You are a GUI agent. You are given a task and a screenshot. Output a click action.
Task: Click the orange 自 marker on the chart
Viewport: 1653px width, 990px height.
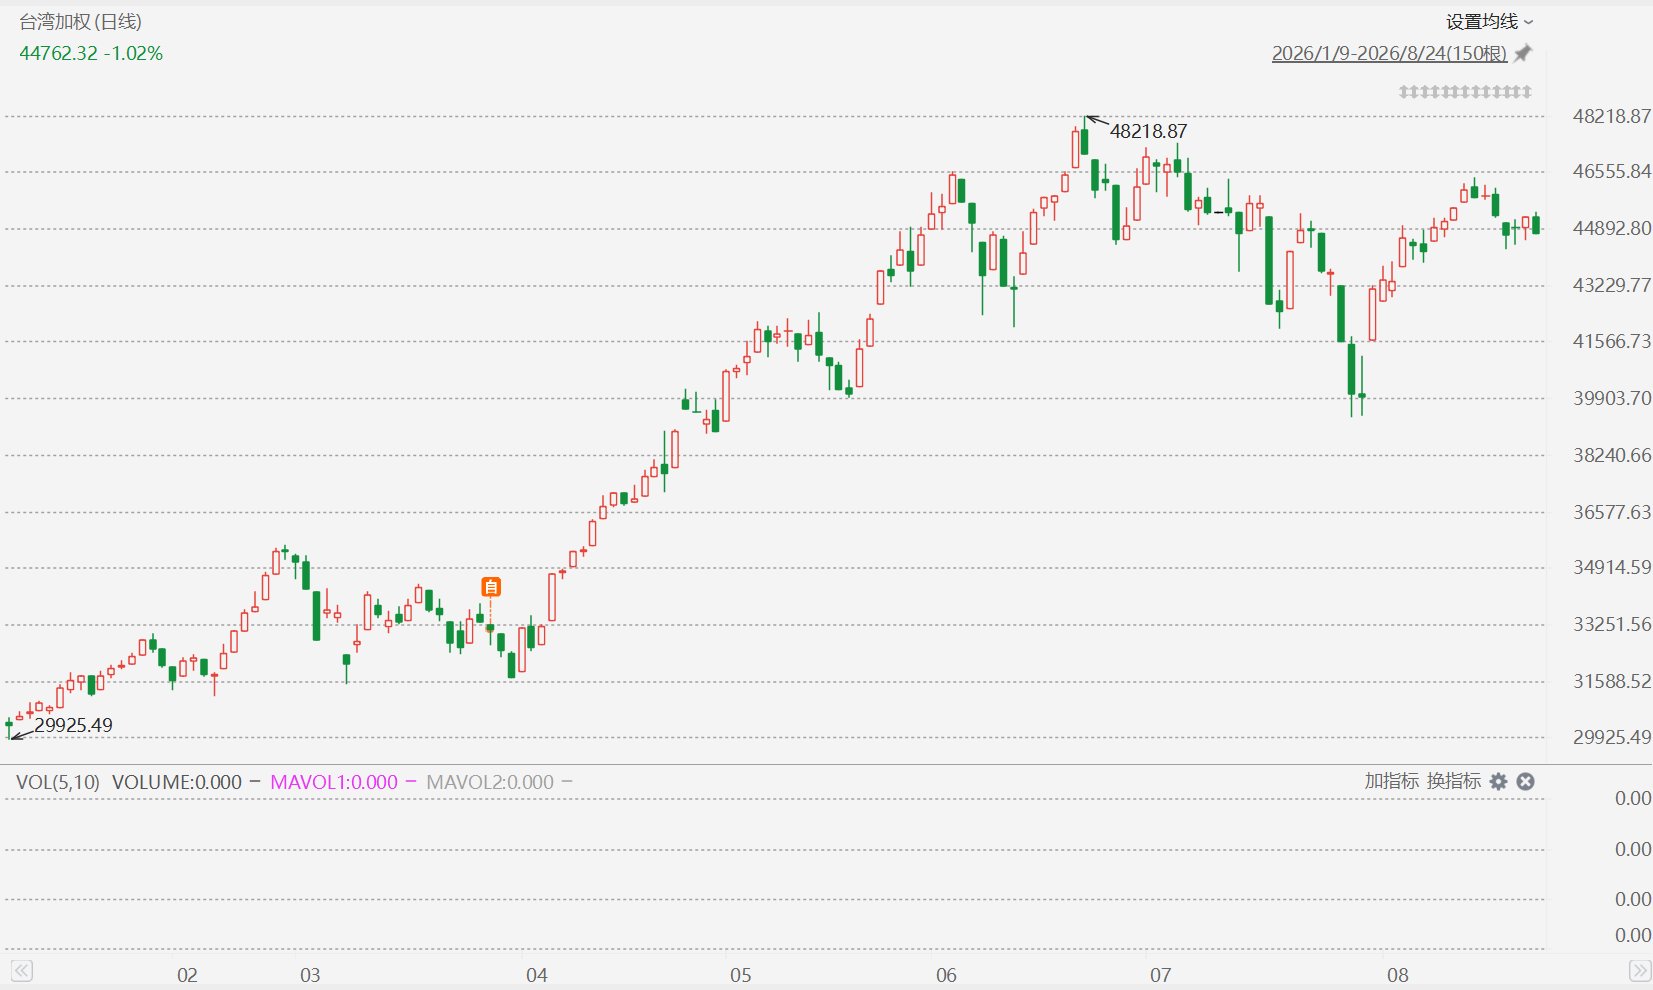tap(490, 587)
